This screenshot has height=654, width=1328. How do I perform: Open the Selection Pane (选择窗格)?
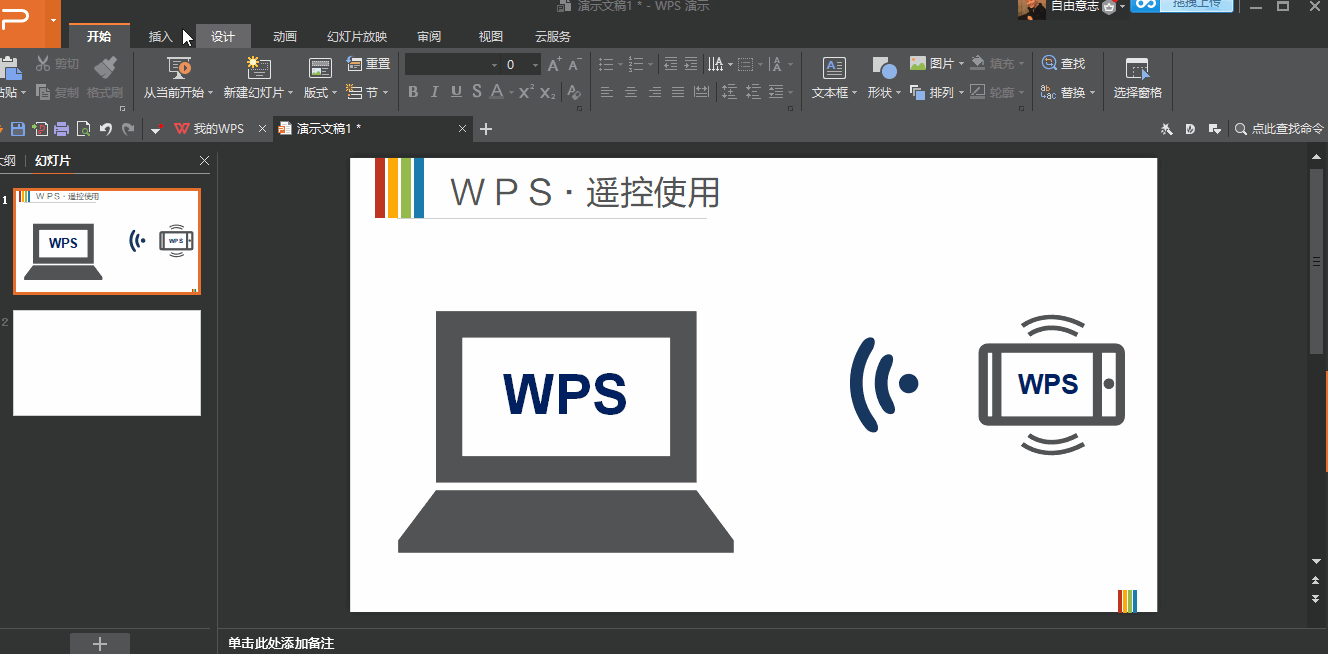click(x=1138, y=78)
